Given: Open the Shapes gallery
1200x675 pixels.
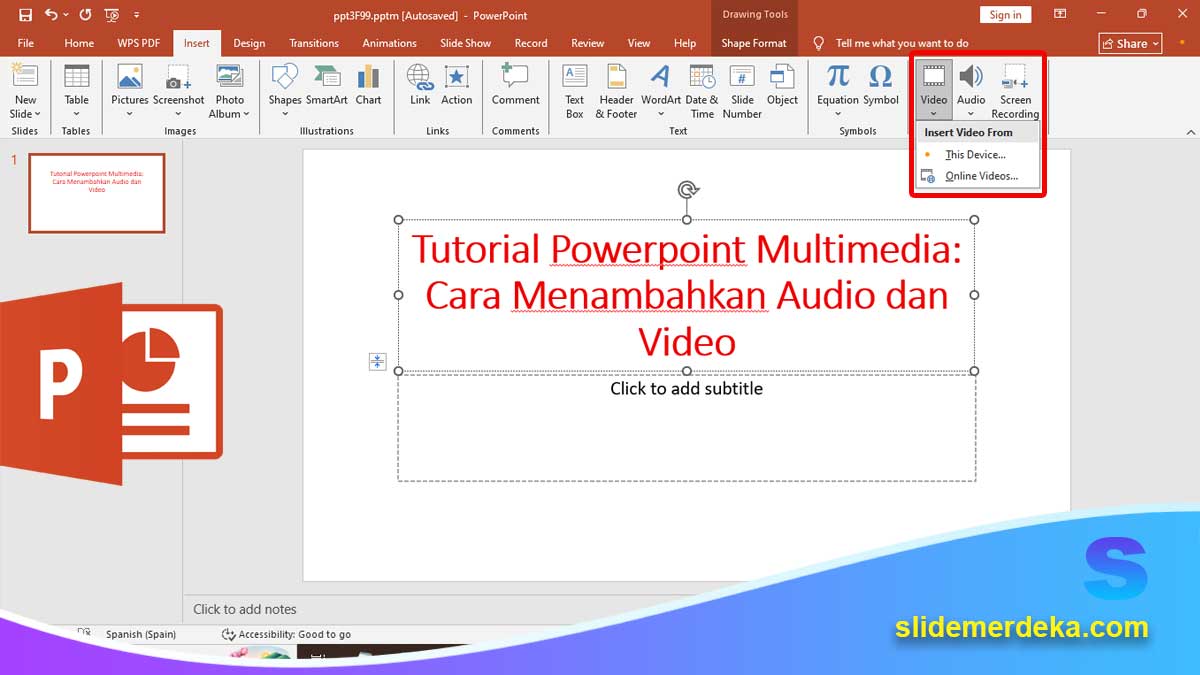Looking at the screenshot, I should tap(285, 91).
